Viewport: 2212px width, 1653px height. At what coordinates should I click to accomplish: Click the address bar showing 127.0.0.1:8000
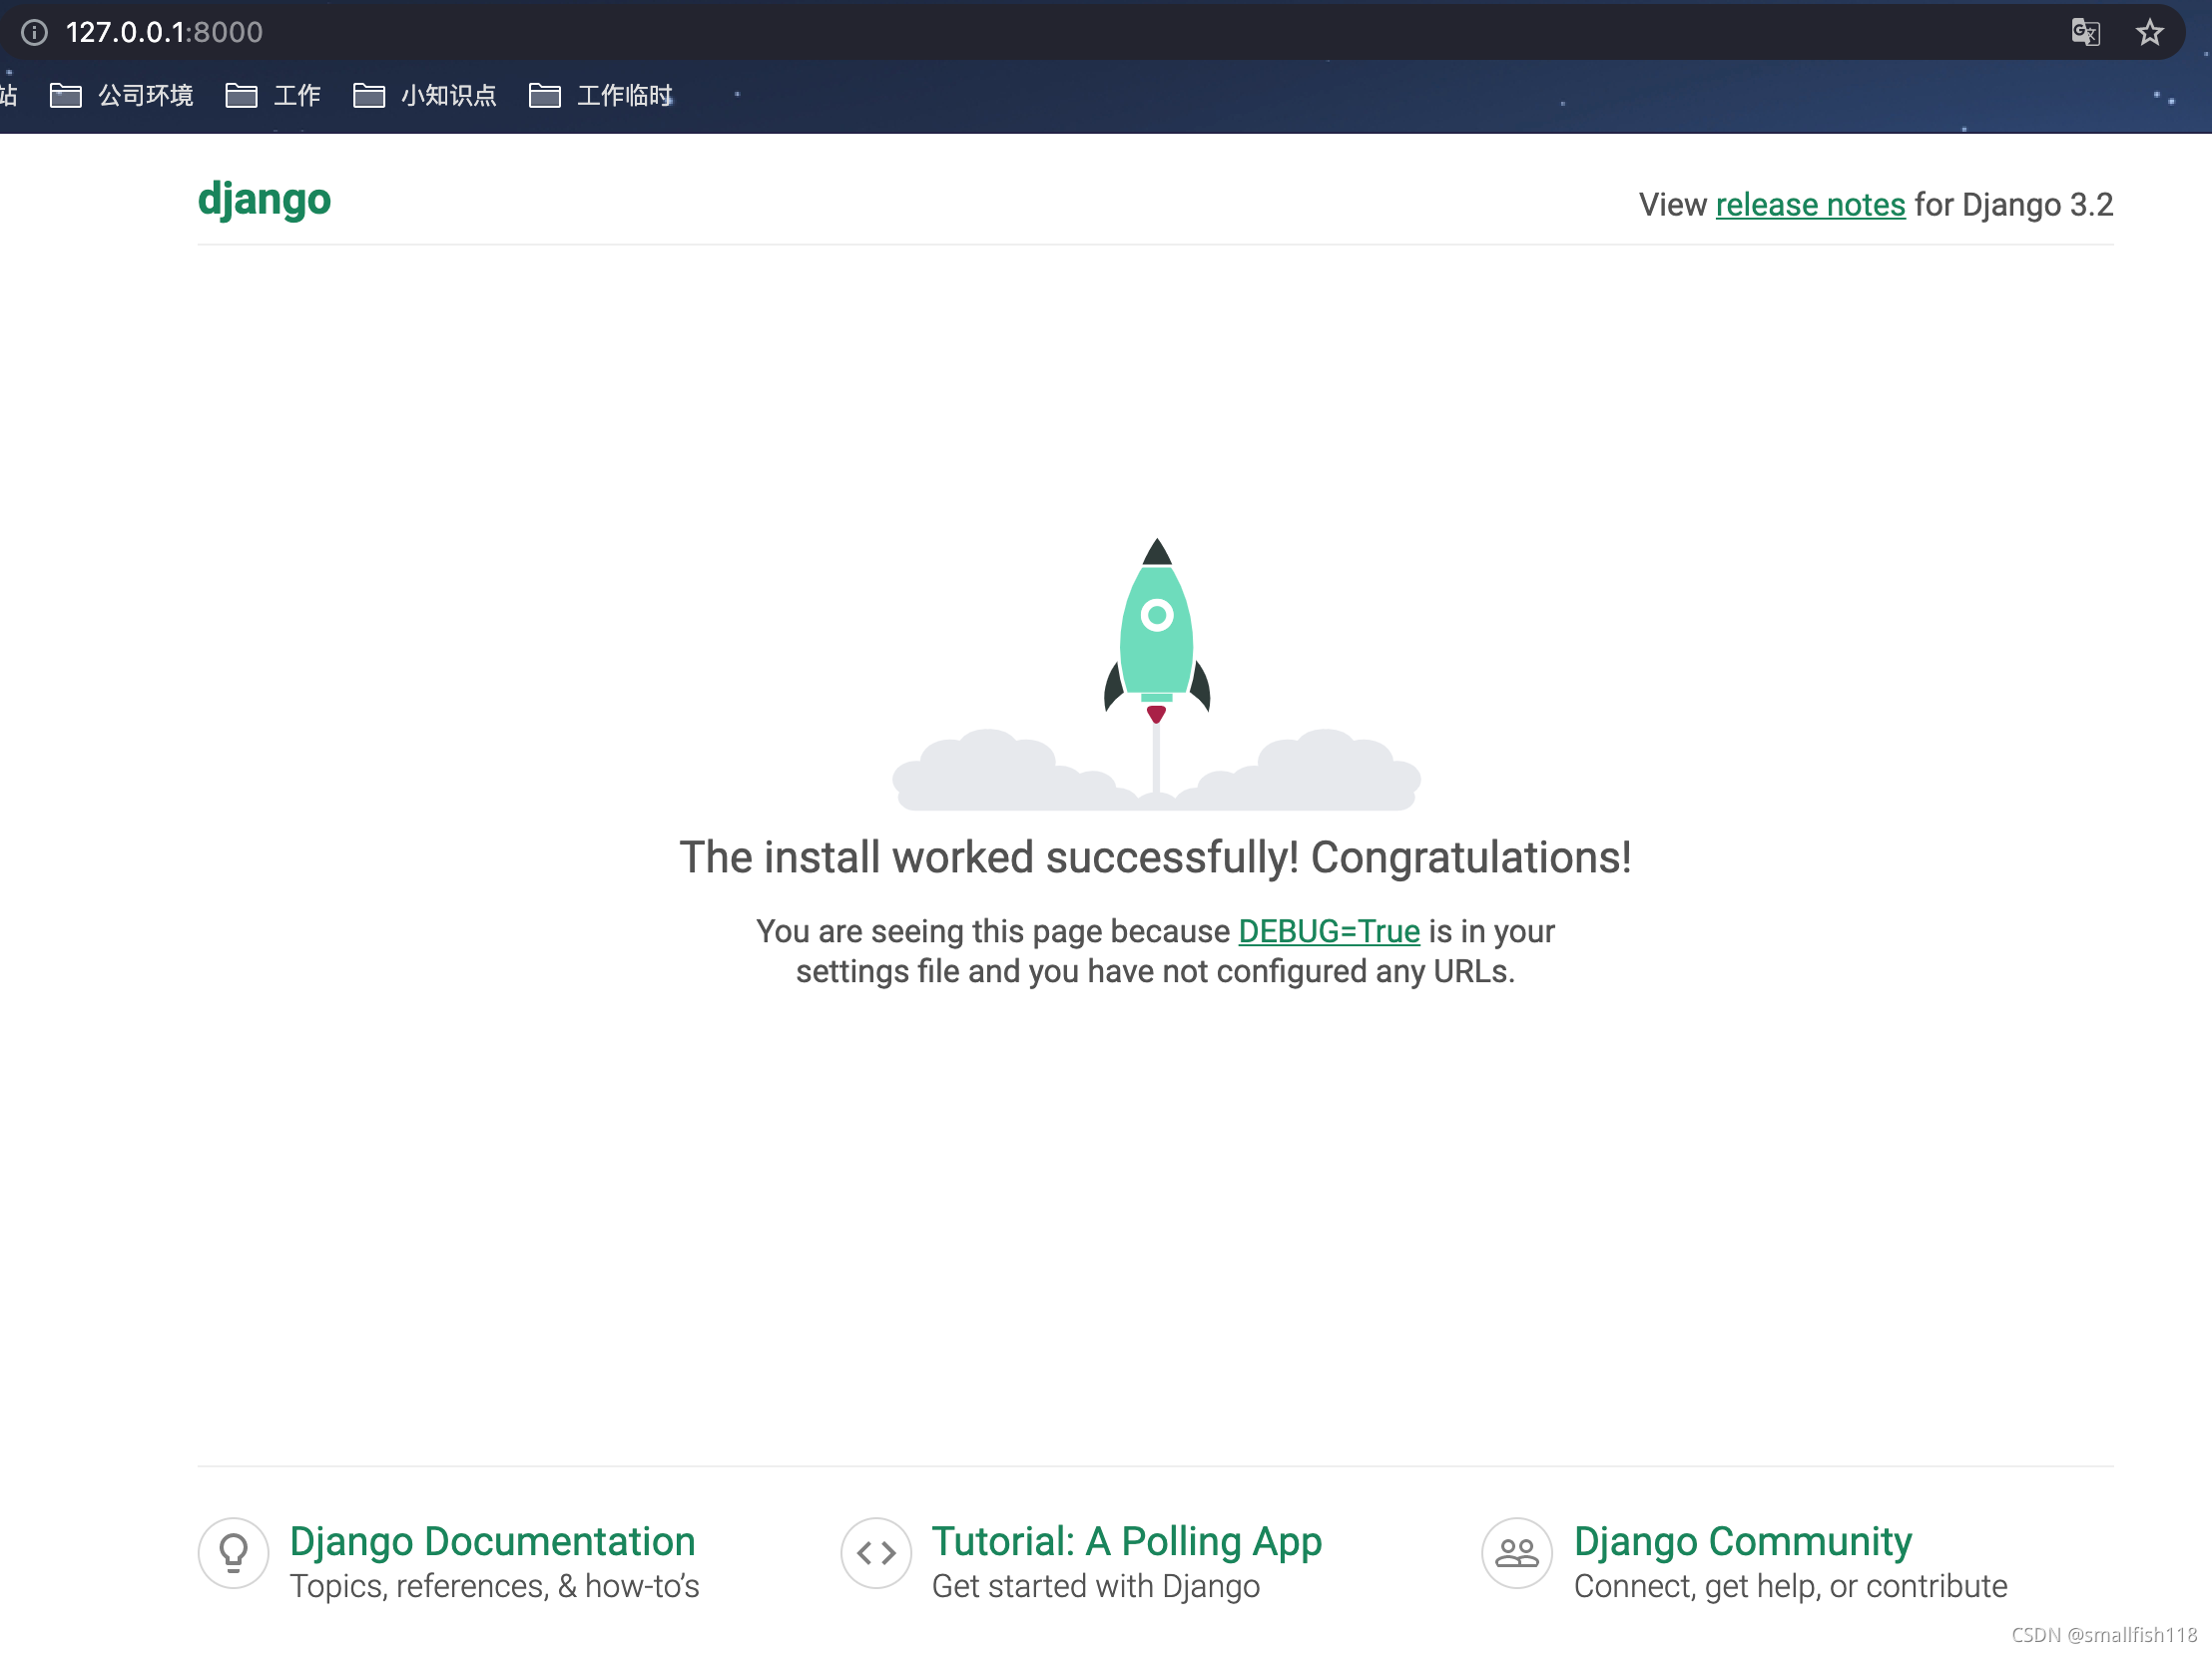point(164,32)
